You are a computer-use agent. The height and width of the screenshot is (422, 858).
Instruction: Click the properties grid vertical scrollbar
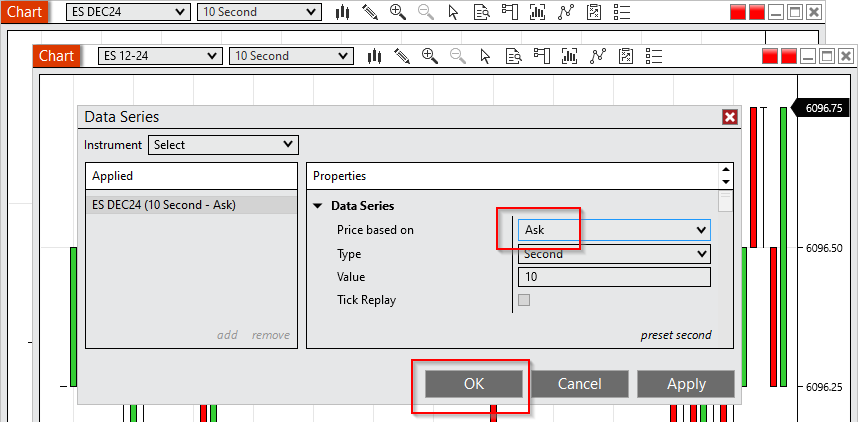726,201
